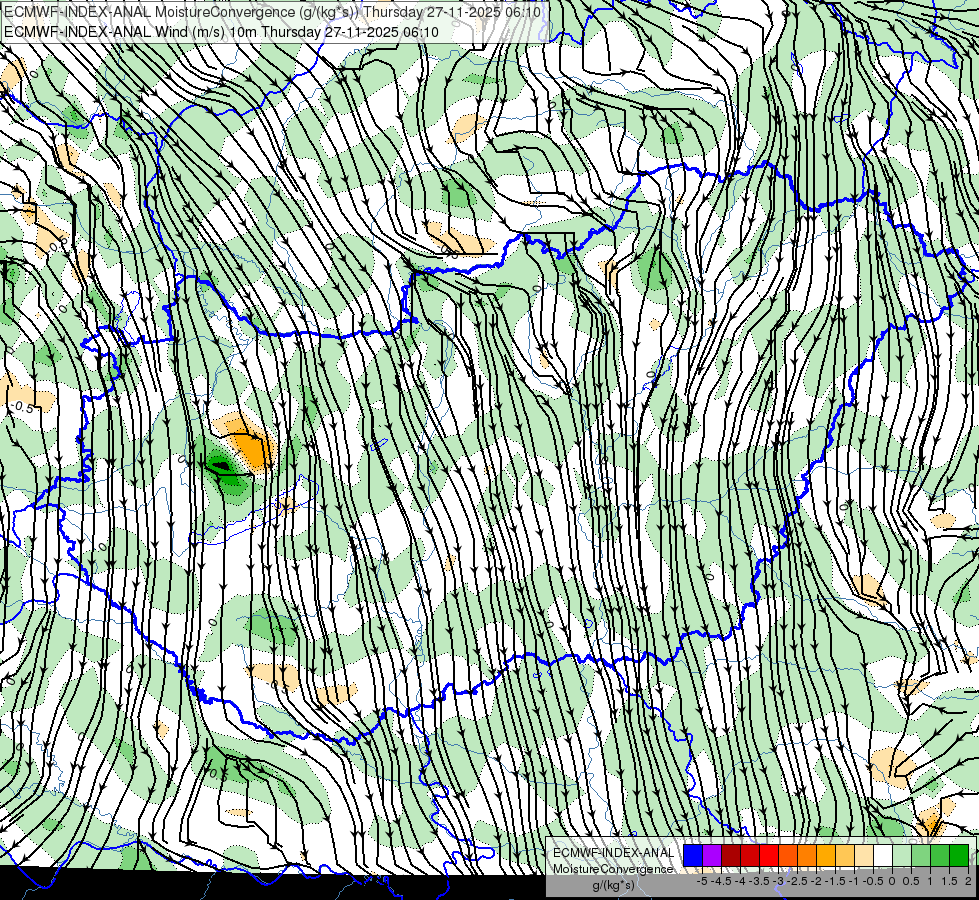Click the -4.5 tick label in the legend
This screenshot has width=979, height=900.
pos(721,881)
